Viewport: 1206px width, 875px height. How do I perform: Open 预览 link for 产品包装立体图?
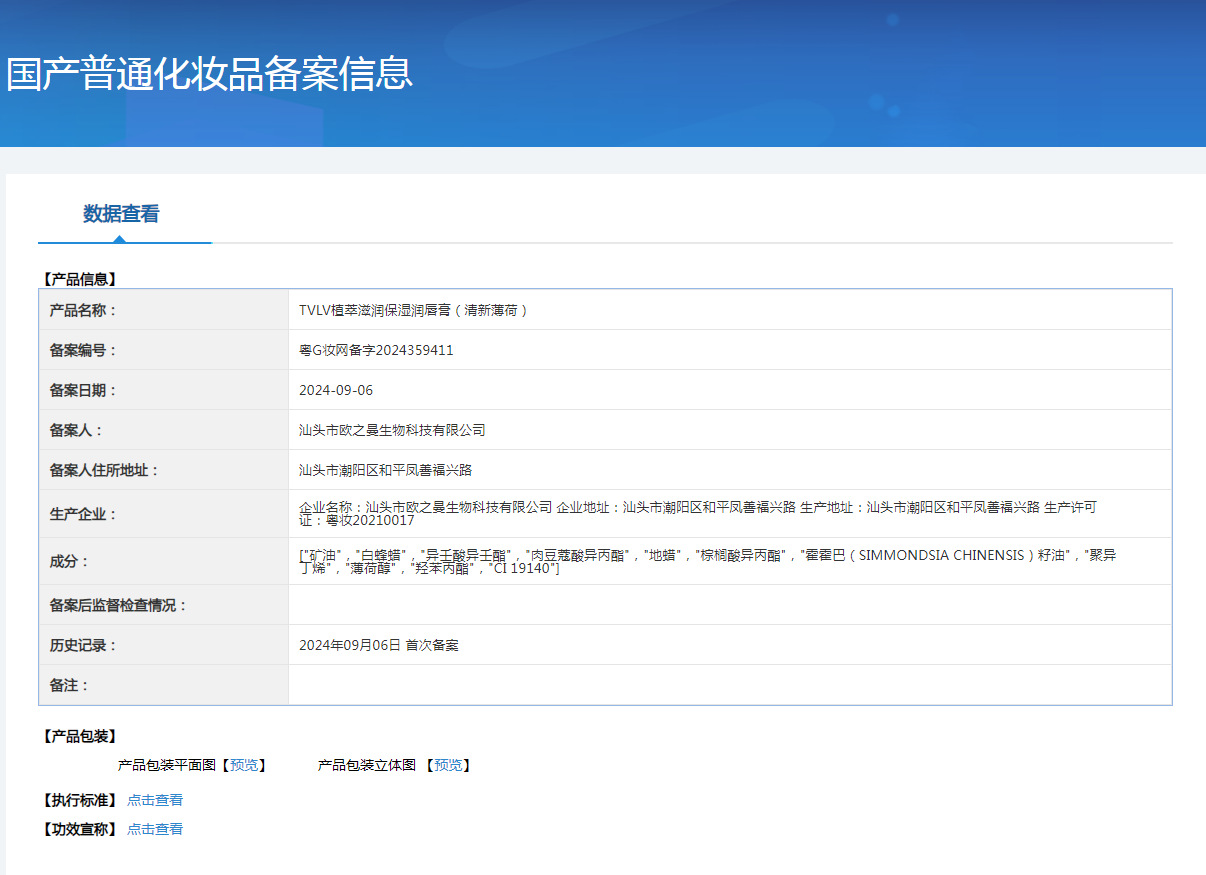tap(448, 765)
